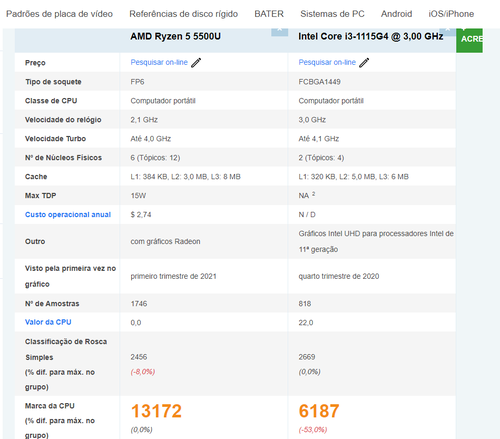Image resolution: width=500 pixels, height=439 pixels.
Task: Click the pencil icon under AMD Ryzen price
Action: 196,63
